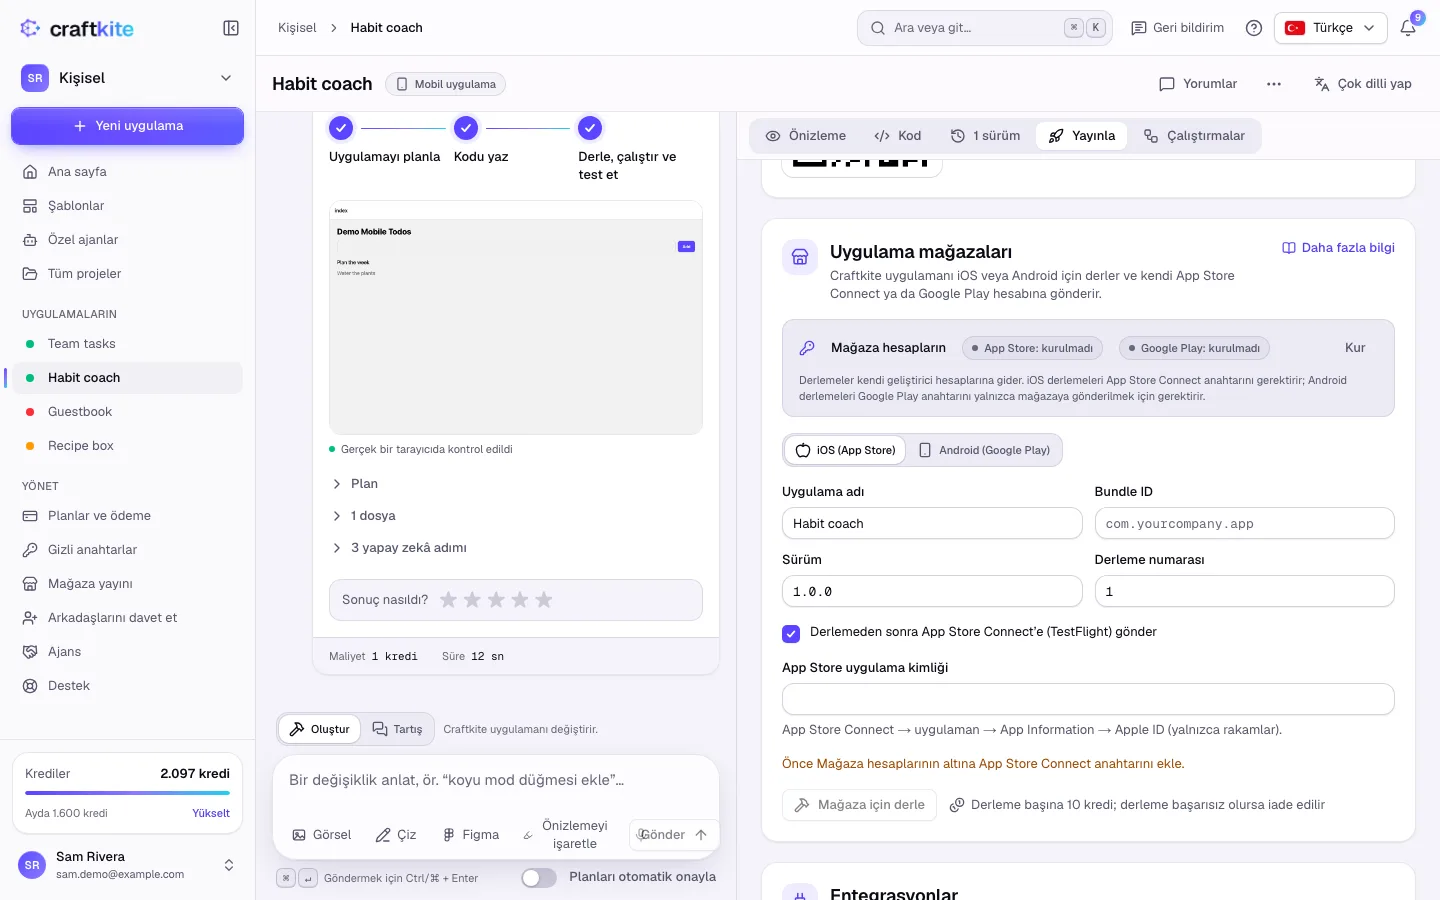The image size is (1440, 900).
Task: Open the Çalıştırmalar tab
Action: click(1195, 136)
